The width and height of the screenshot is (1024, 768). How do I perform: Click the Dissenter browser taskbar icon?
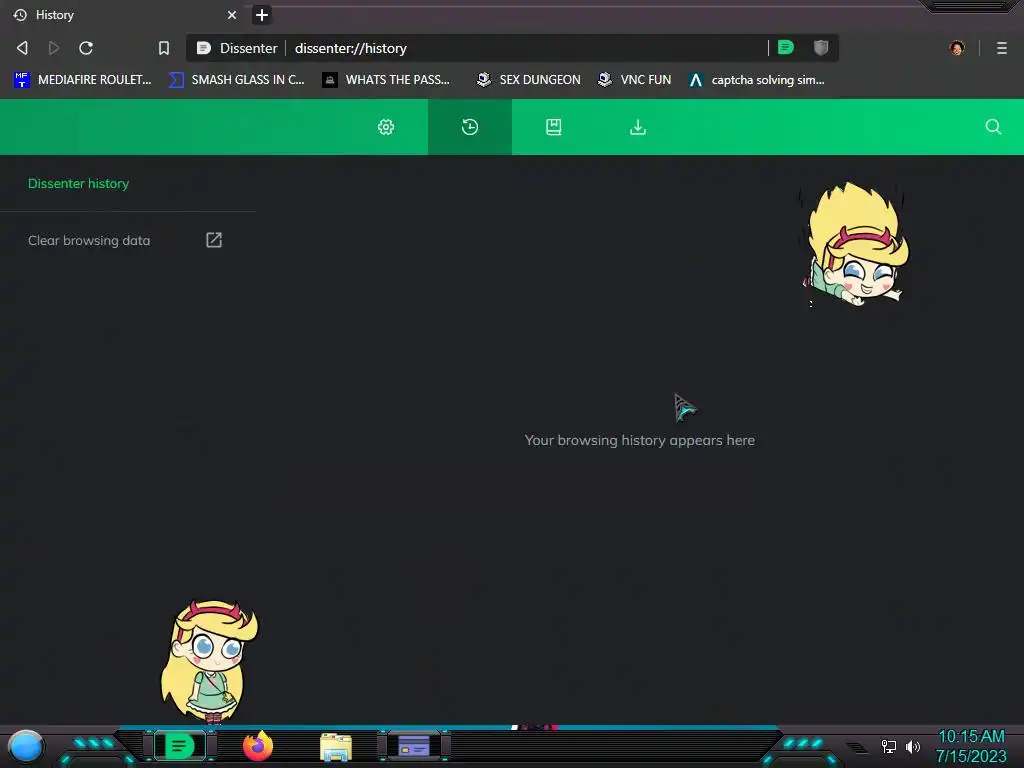(x=180, y=746)
